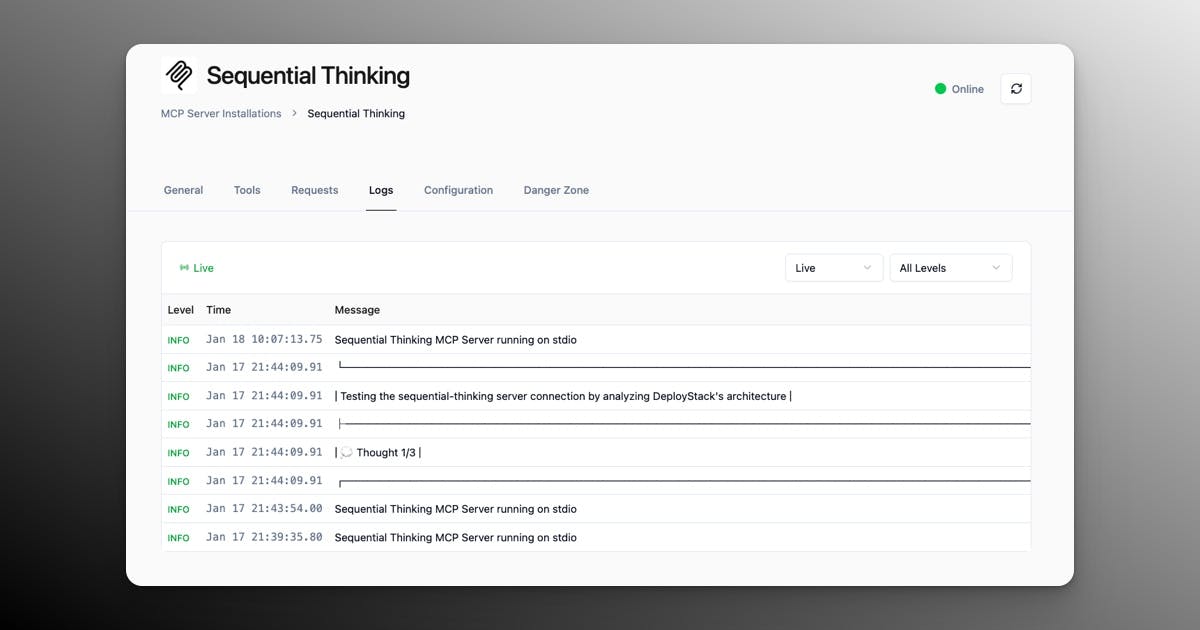Viewport: 1200px width, 630px height.
Task: Click the INFO badge beside Jan 17 21:43:54 entry
Action: (178, 509)
